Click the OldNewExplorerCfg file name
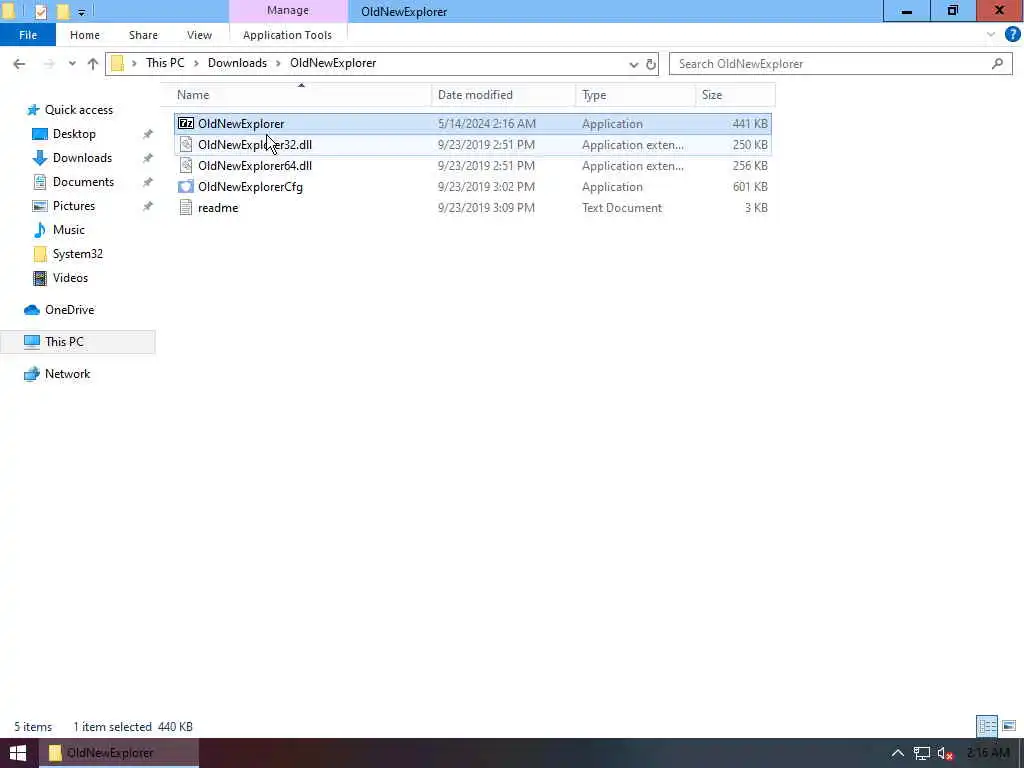The width and height of the screenshot is (1024, 768). click(x=250, y=187)
